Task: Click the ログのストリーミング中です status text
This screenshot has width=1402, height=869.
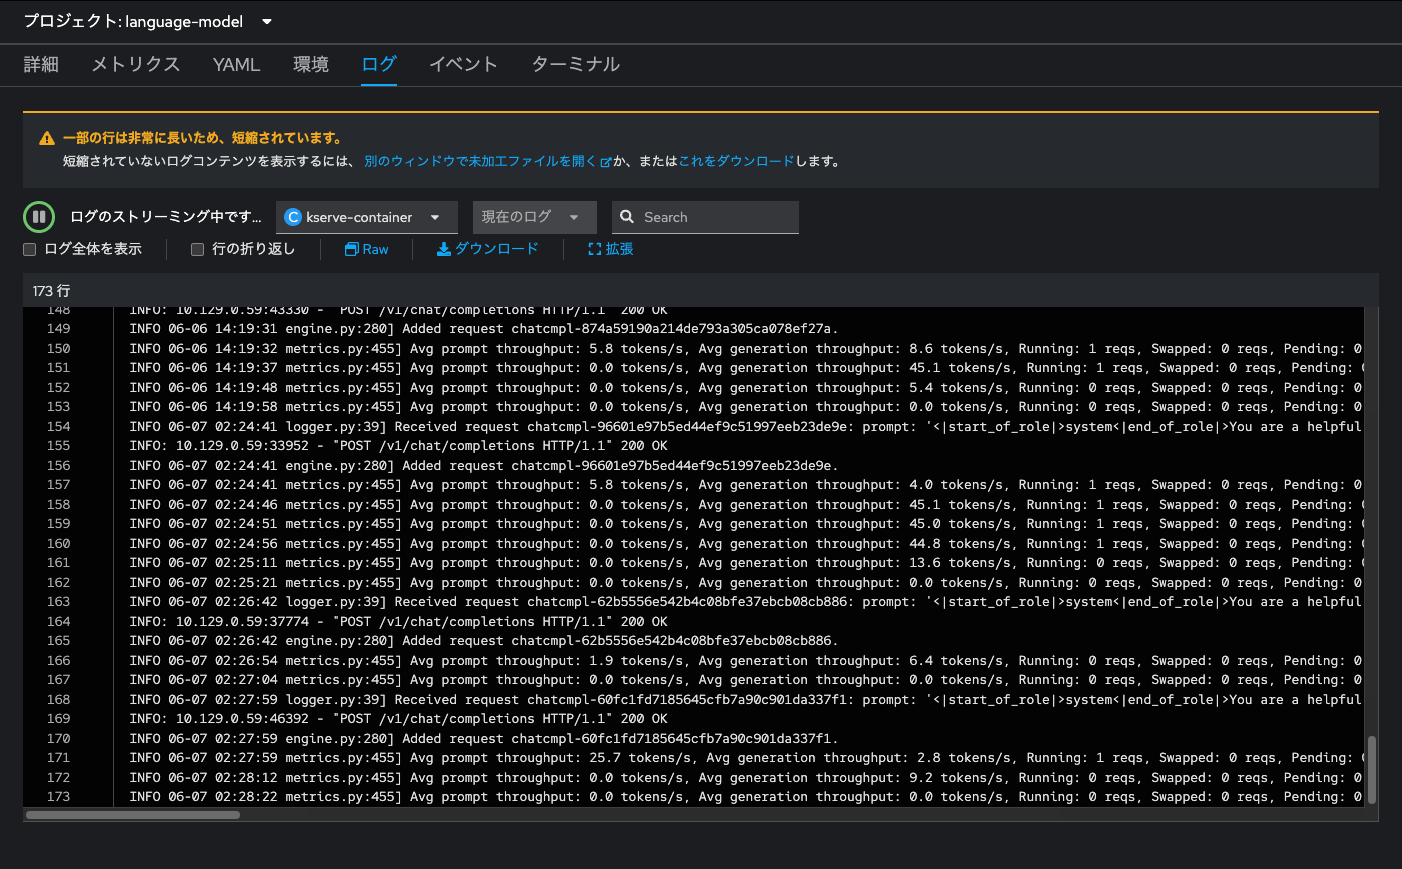Action: point(166,217)
